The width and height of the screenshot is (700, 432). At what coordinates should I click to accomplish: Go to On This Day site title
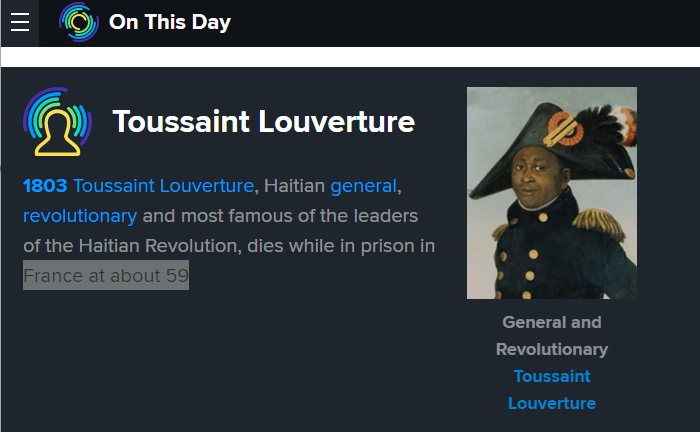(170, 23)
